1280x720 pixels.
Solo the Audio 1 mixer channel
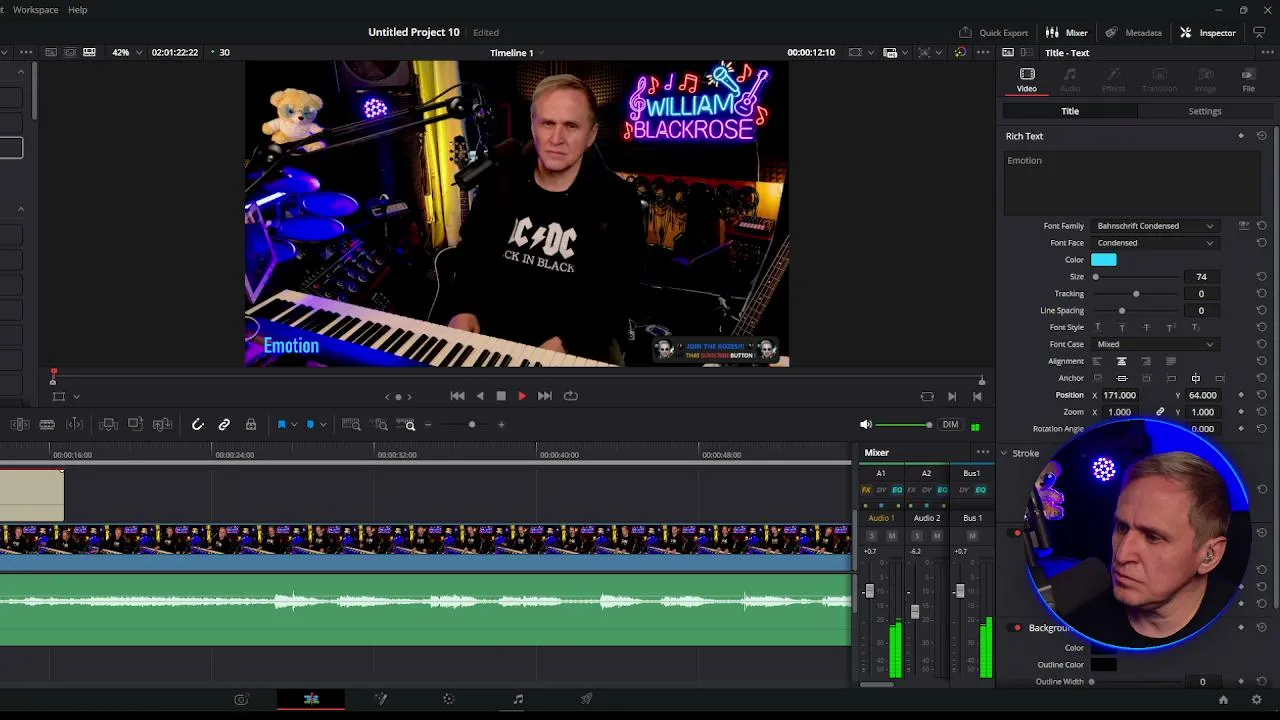[x=871, y=536]
